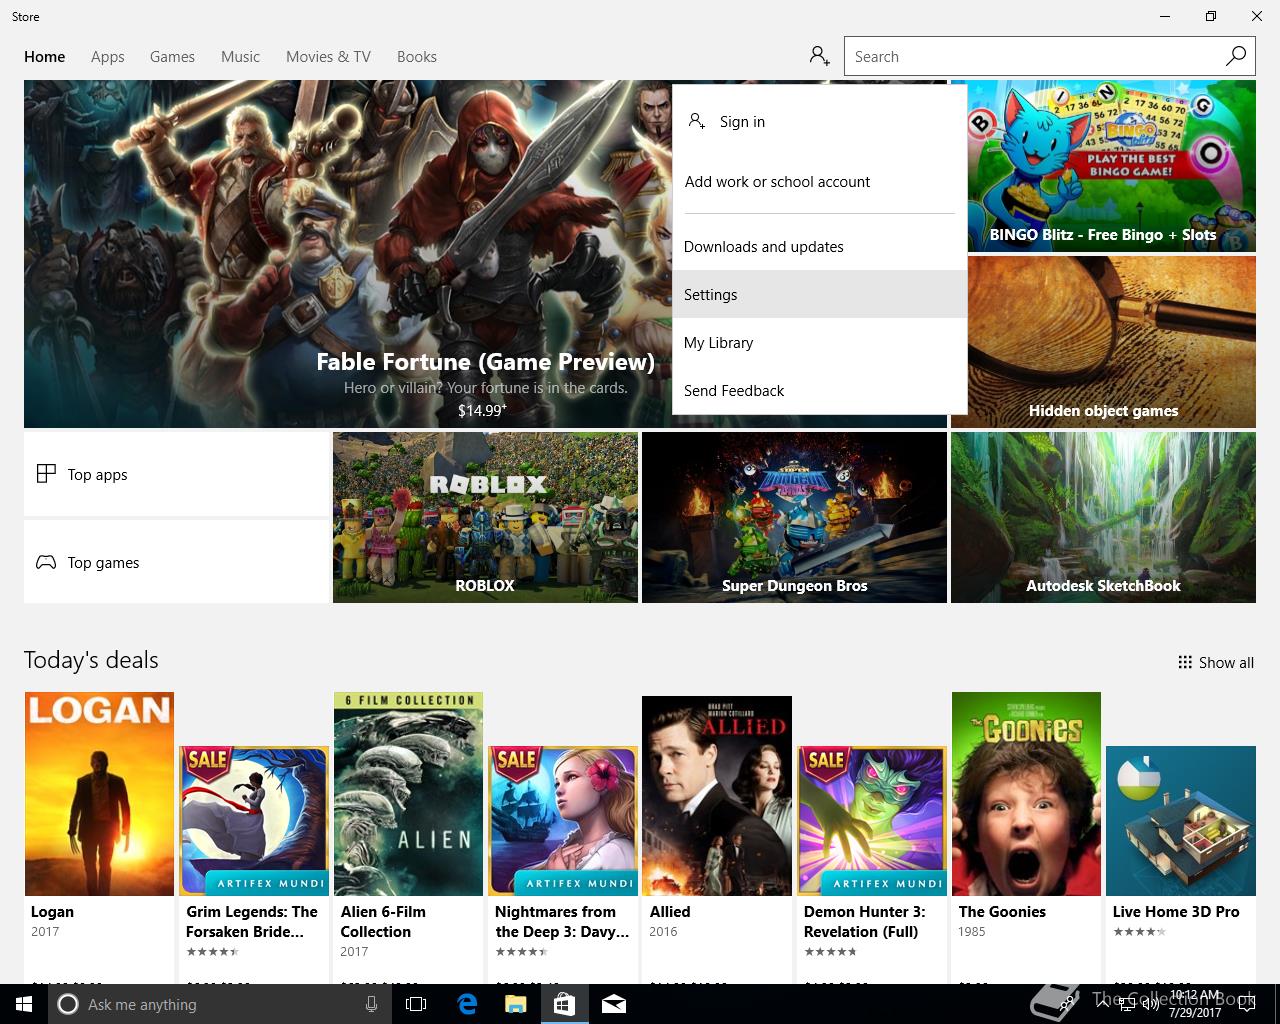Open the Alien 6-Film Collection poster
This screenshot has width=1280, height=1024.
tap(408, 793)
